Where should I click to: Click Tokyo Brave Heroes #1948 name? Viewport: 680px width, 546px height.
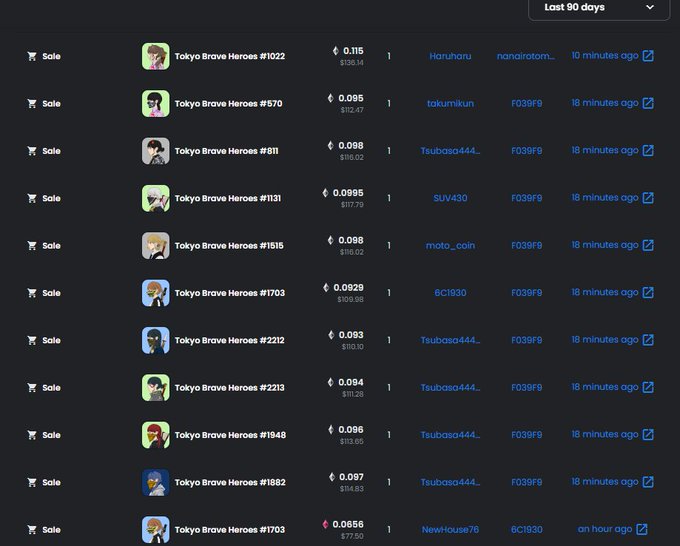click(230, 435)
